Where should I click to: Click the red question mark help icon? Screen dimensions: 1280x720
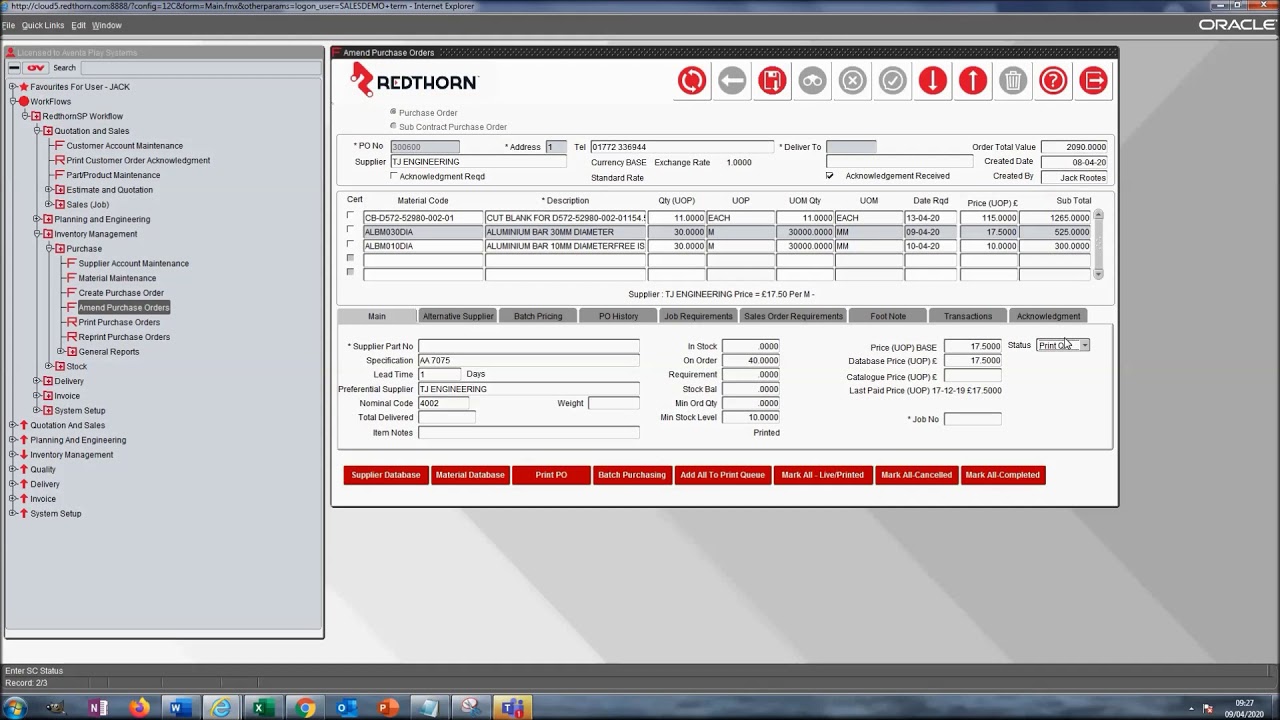tap(1053, 81)
